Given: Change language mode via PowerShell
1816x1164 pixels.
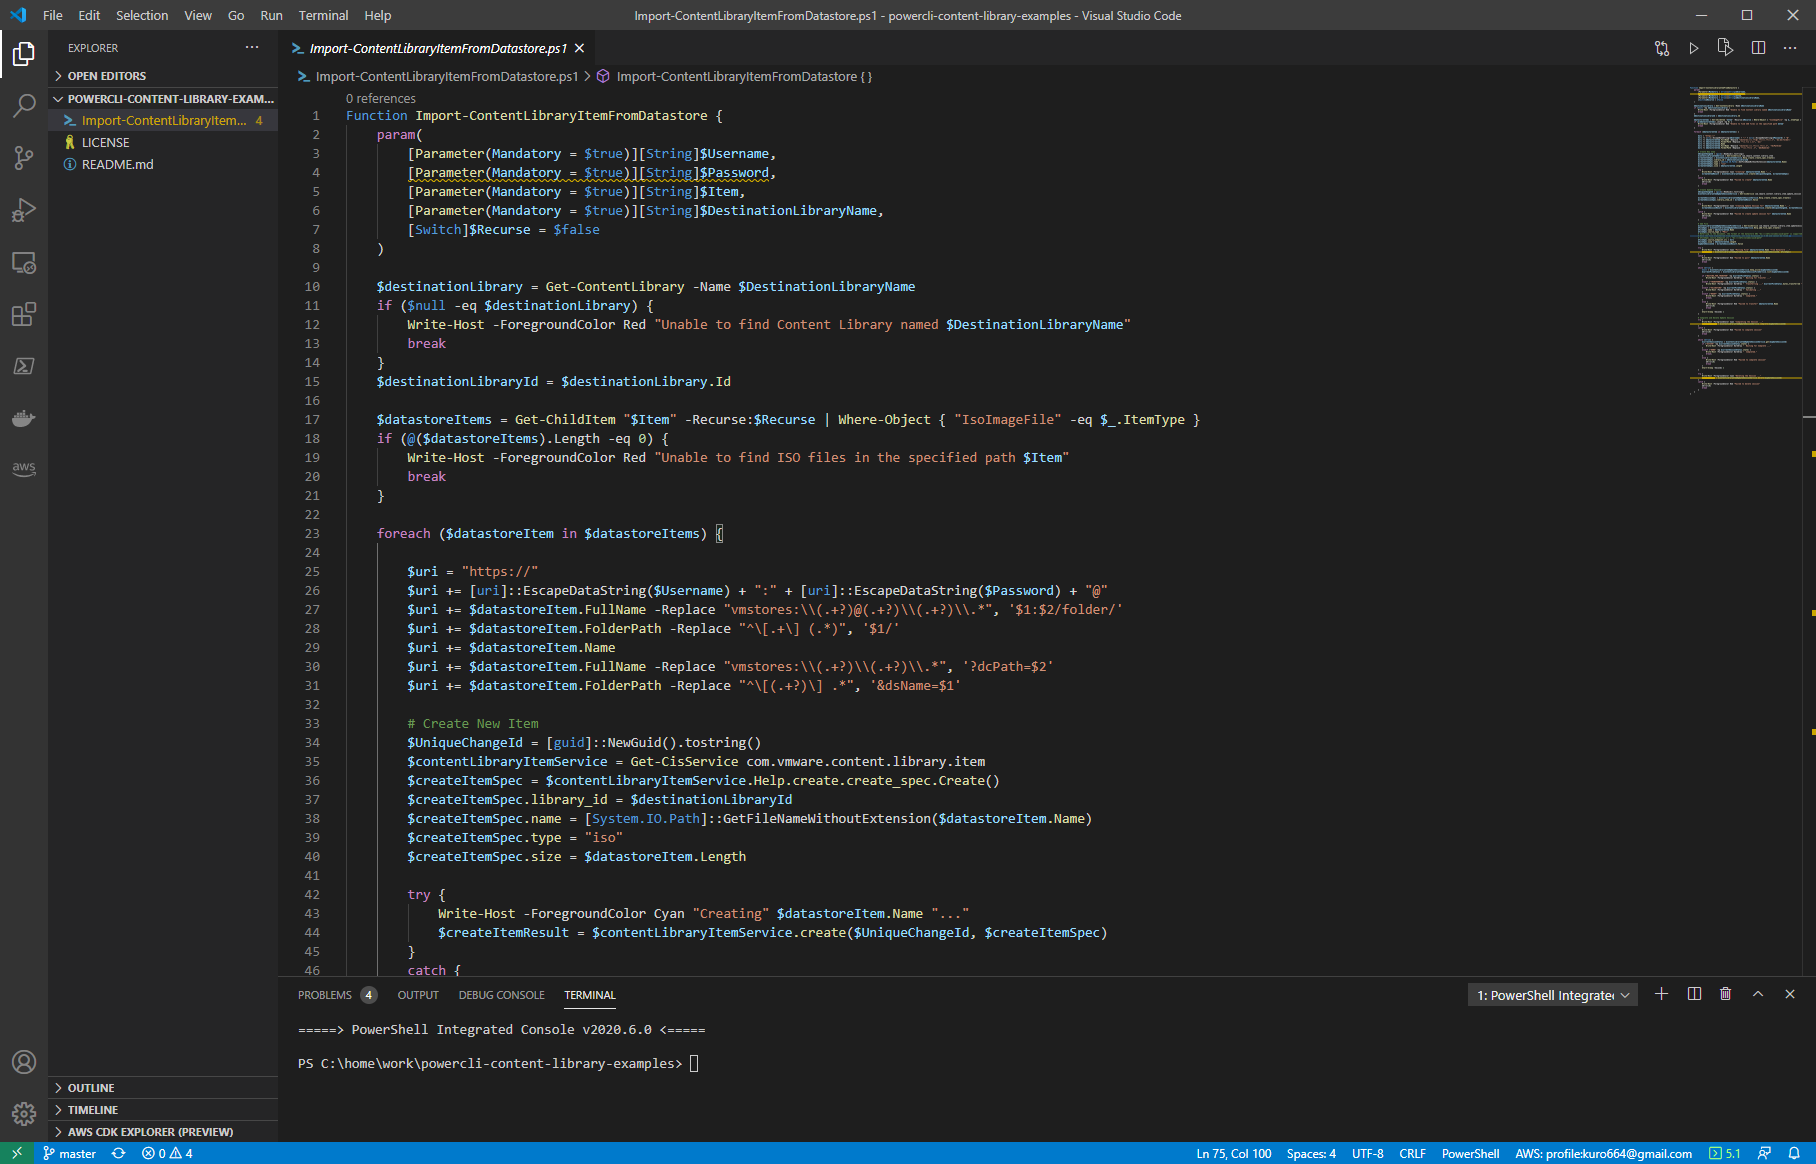Looking at the screenshot, I should (1470, 1153).
